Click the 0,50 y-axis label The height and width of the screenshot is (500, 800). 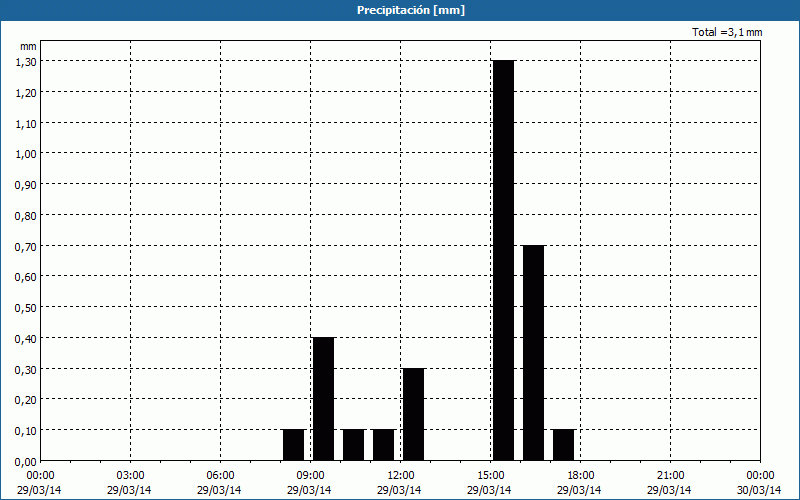[x=26, y=308]
